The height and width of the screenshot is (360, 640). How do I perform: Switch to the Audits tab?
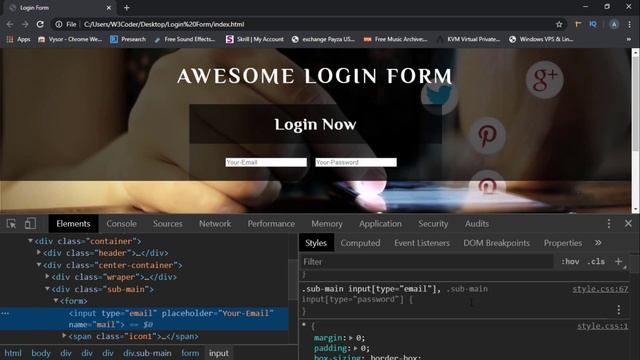pos(477,224)
